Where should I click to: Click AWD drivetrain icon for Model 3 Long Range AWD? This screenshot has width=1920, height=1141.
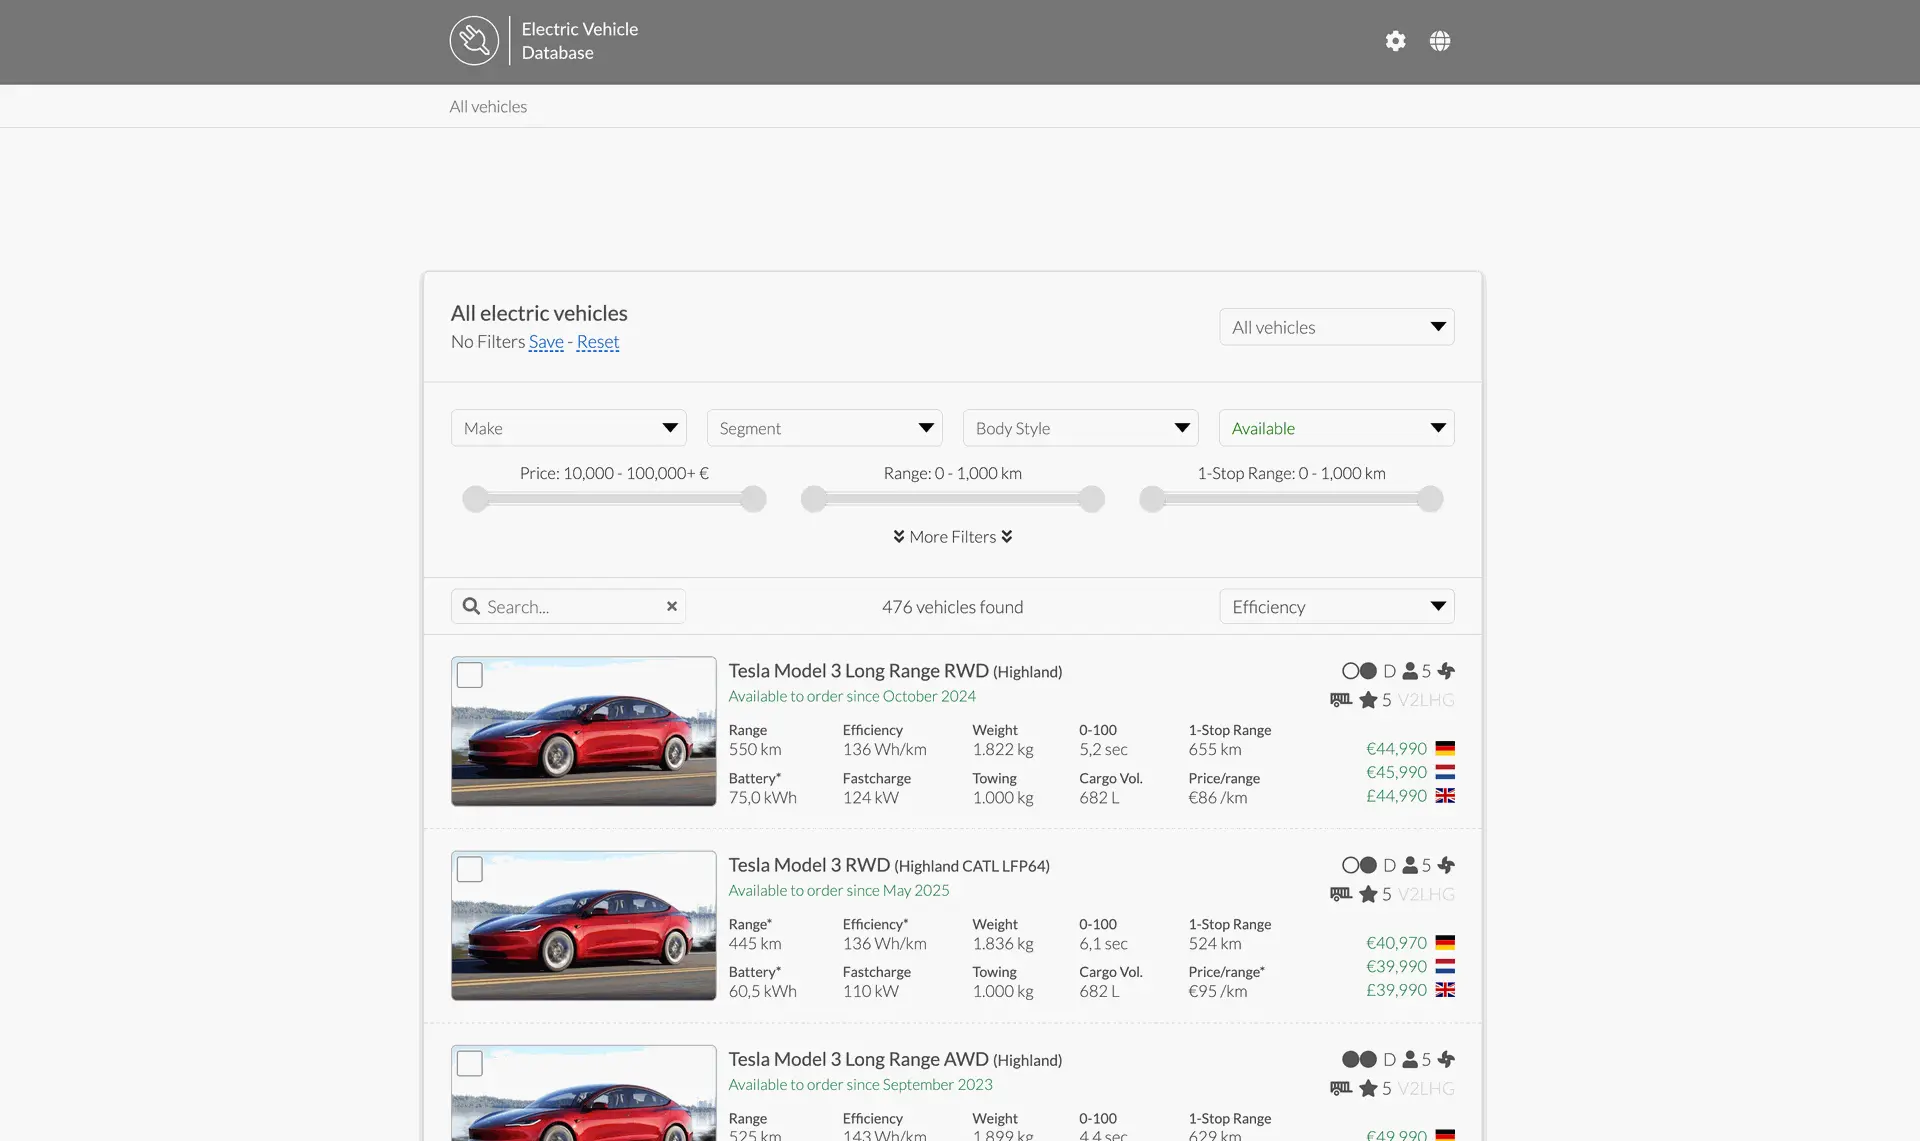(1359, 1059)
